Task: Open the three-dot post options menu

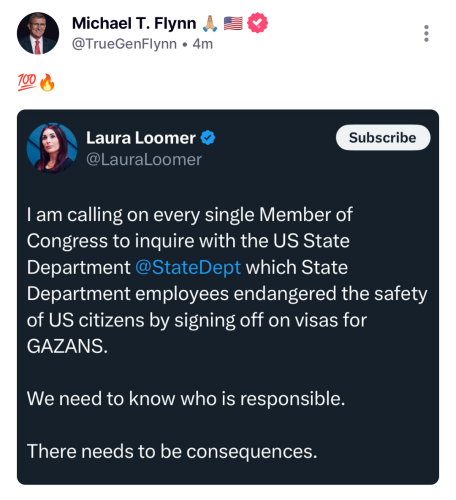Action: 426,33
